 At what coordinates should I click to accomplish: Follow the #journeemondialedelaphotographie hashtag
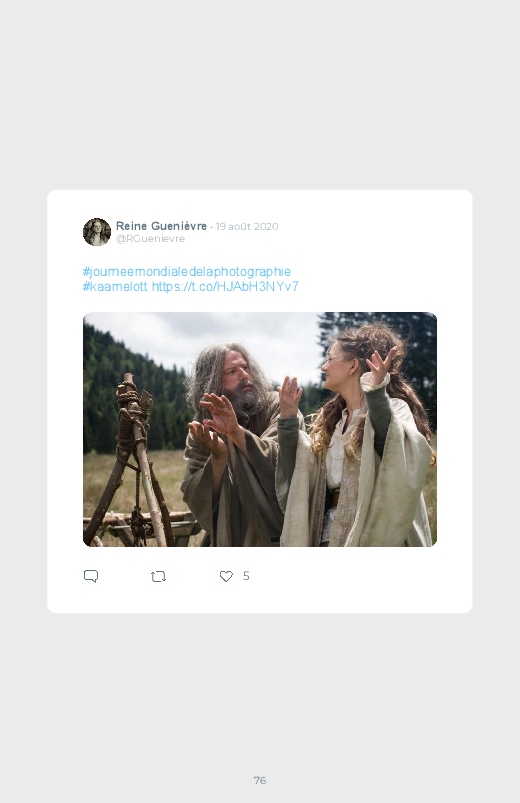(x=186, y=271)
